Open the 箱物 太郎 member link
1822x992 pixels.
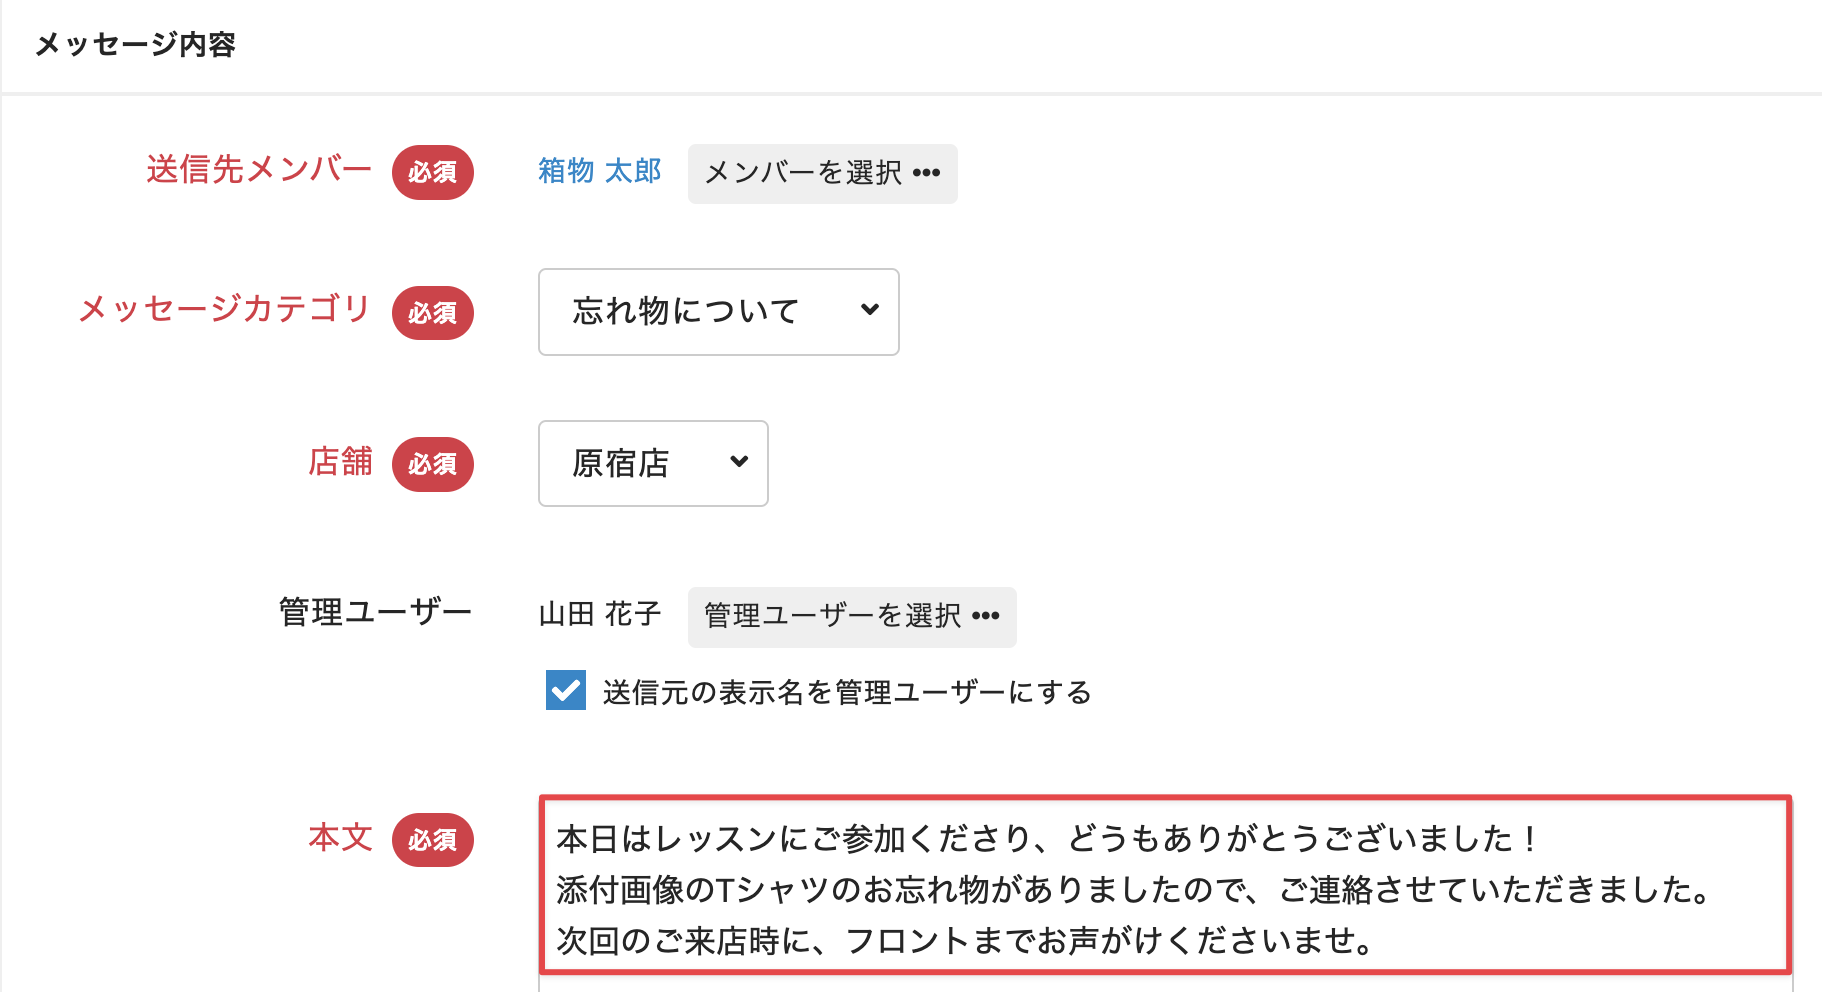(x=600, y=171)
